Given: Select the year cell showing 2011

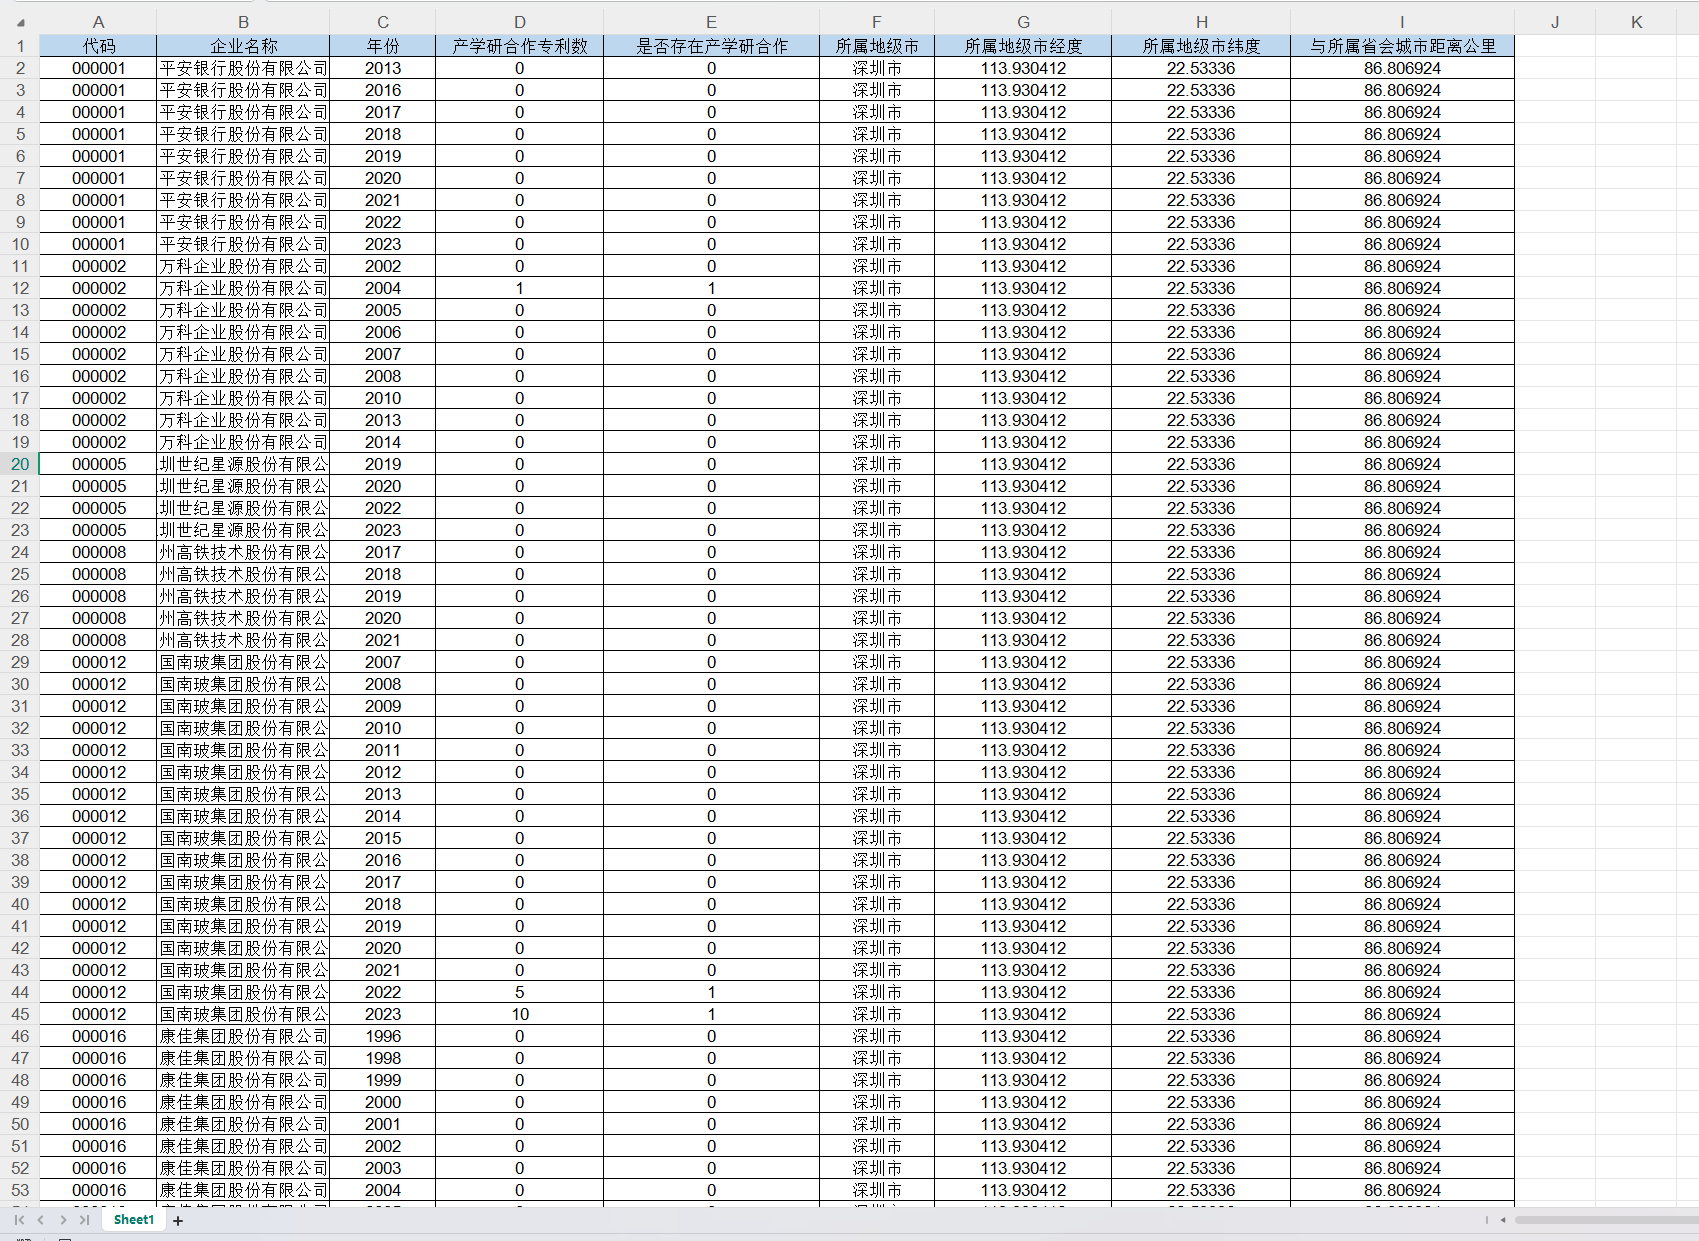Looking at the screenshot, I should (x=383, y=750).
